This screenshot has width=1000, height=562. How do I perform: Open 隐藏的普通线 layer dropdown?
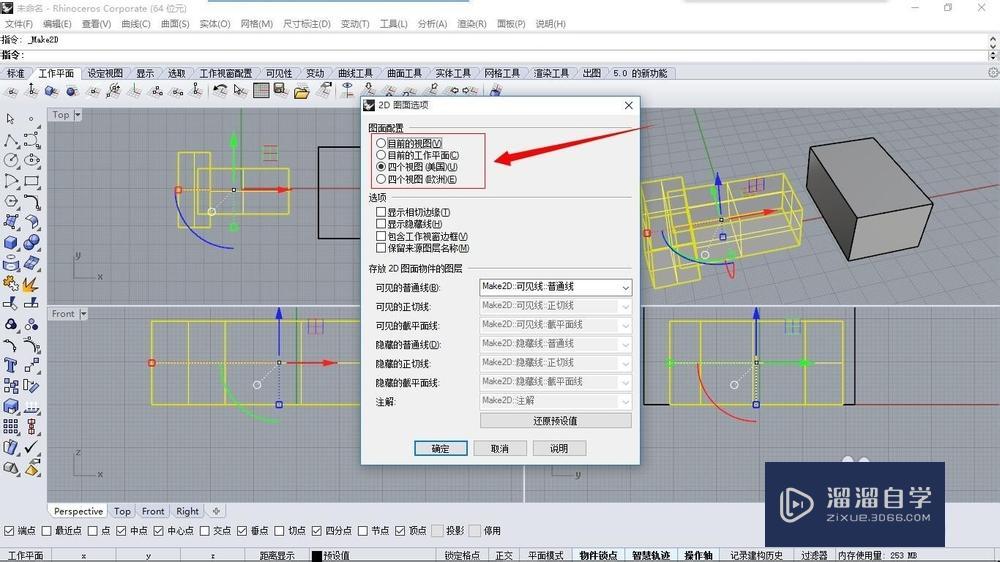(x=555, y=344)
